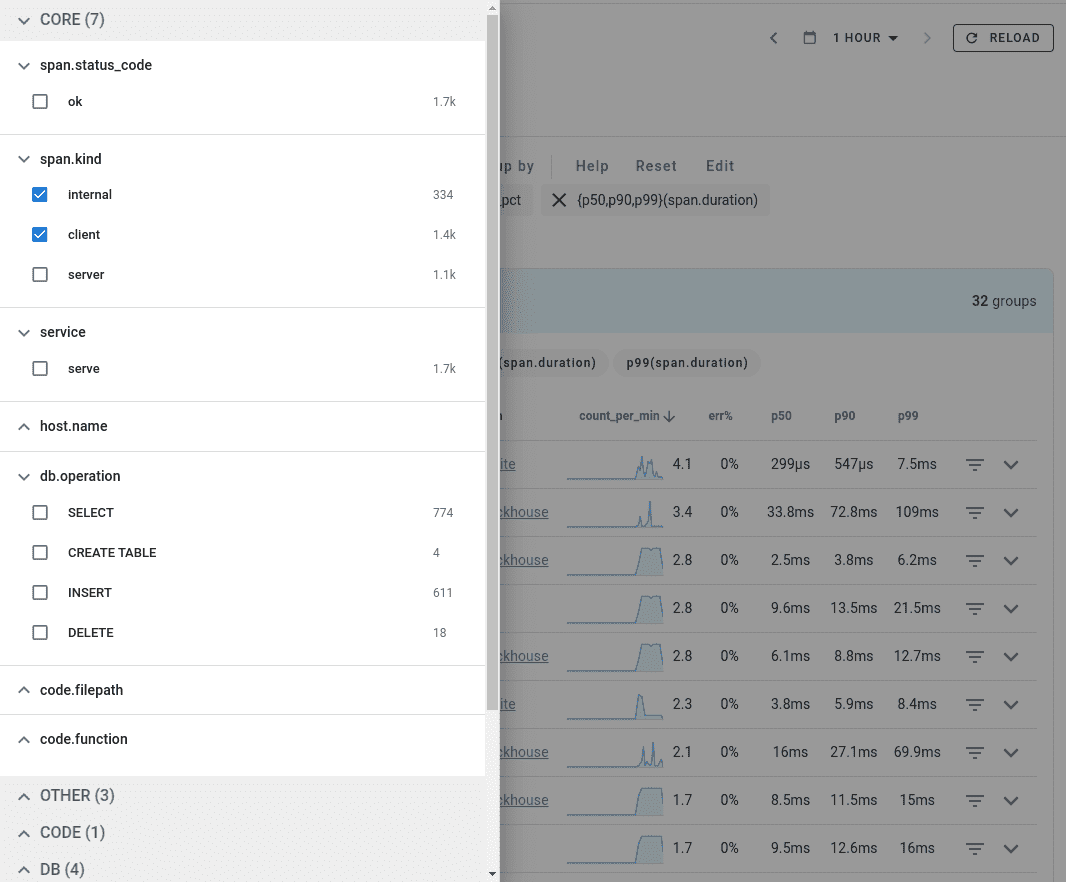Check the INSERT db operation
1066x882 pixels.
coord(40,593)
